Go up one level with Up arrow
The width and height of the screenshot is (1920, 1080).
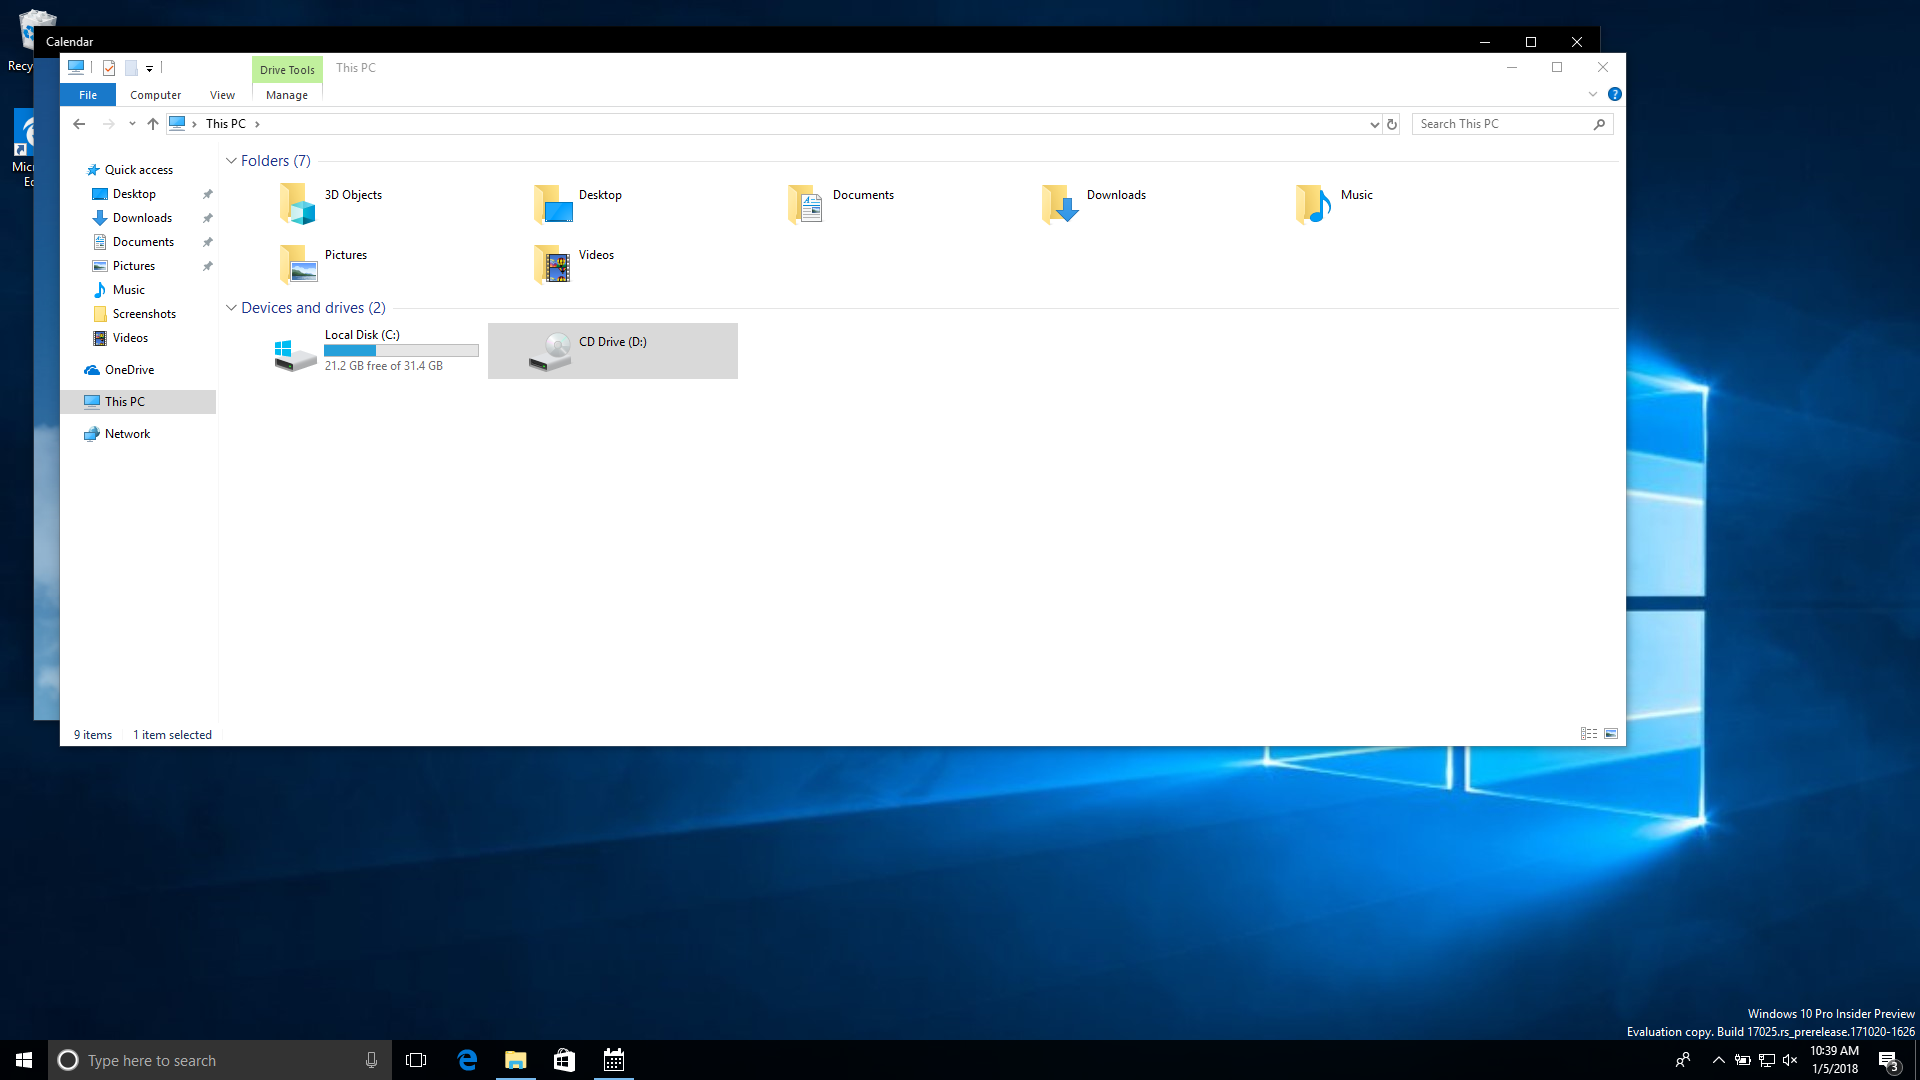(x=152, y=124)
